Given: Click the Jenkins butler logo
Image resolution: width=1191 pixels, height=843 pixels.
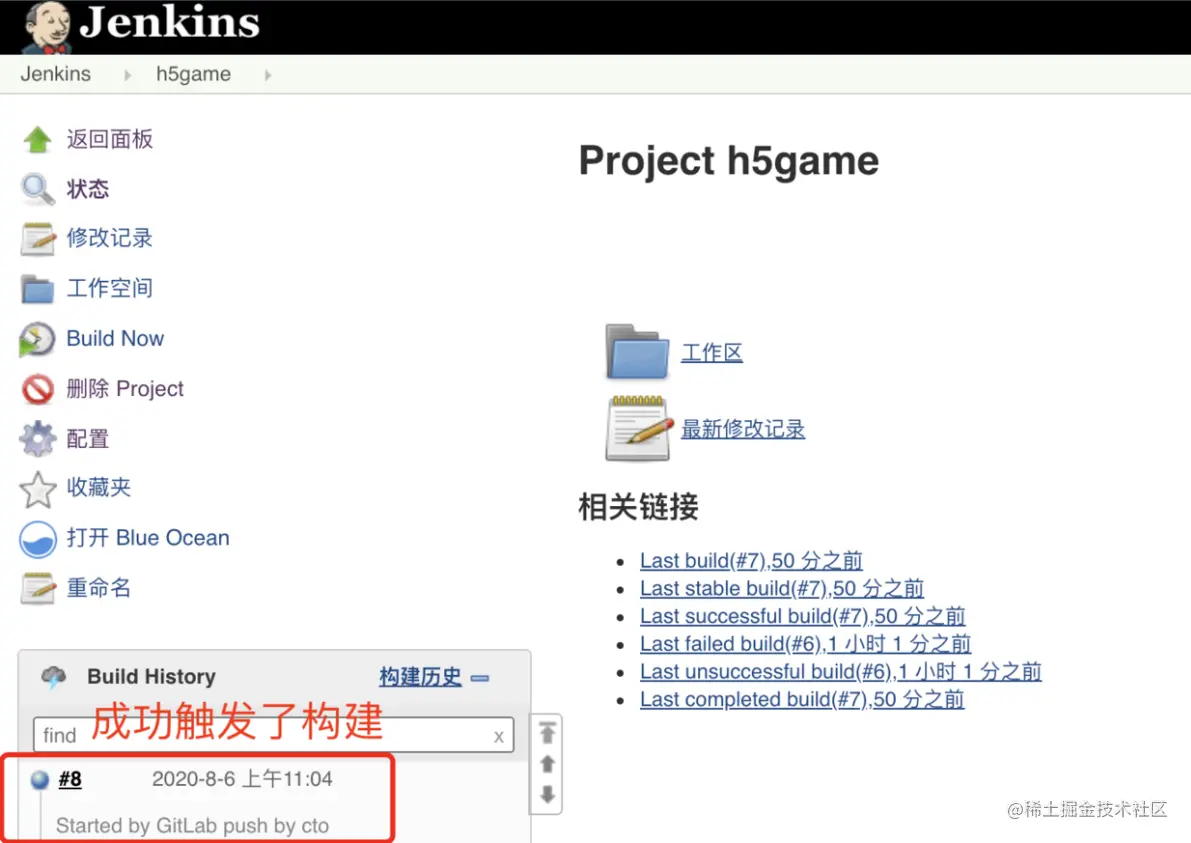Looking at the screenshot, I should pyautogui.click(x=47, y=27).
